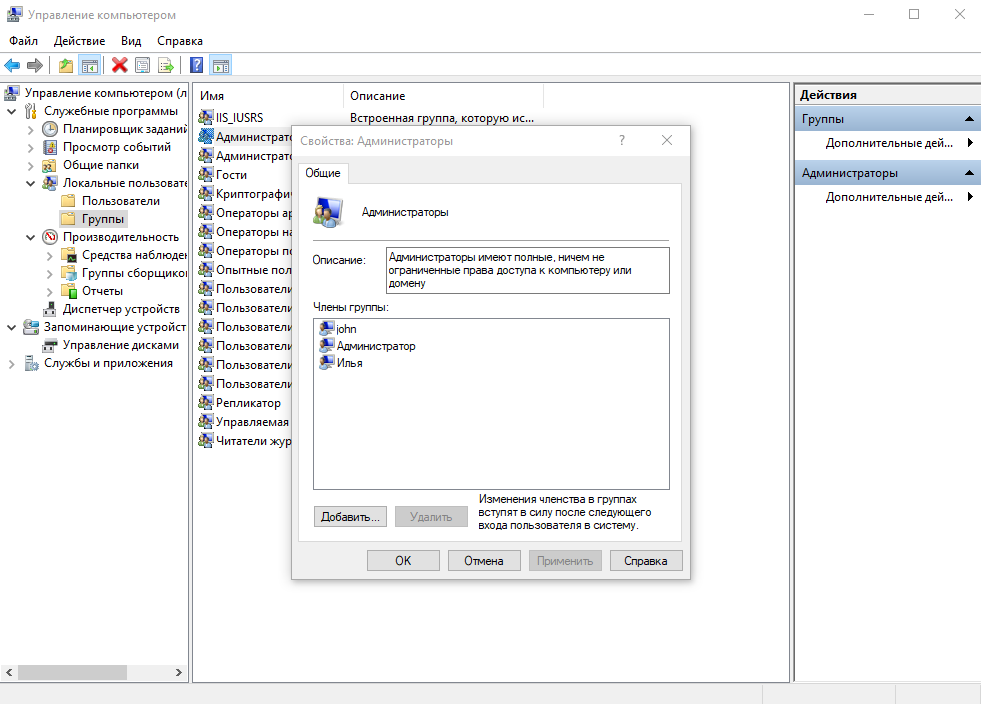Open the Справка menu
Viewport: 981px width, 704px height.
[180, 41]
